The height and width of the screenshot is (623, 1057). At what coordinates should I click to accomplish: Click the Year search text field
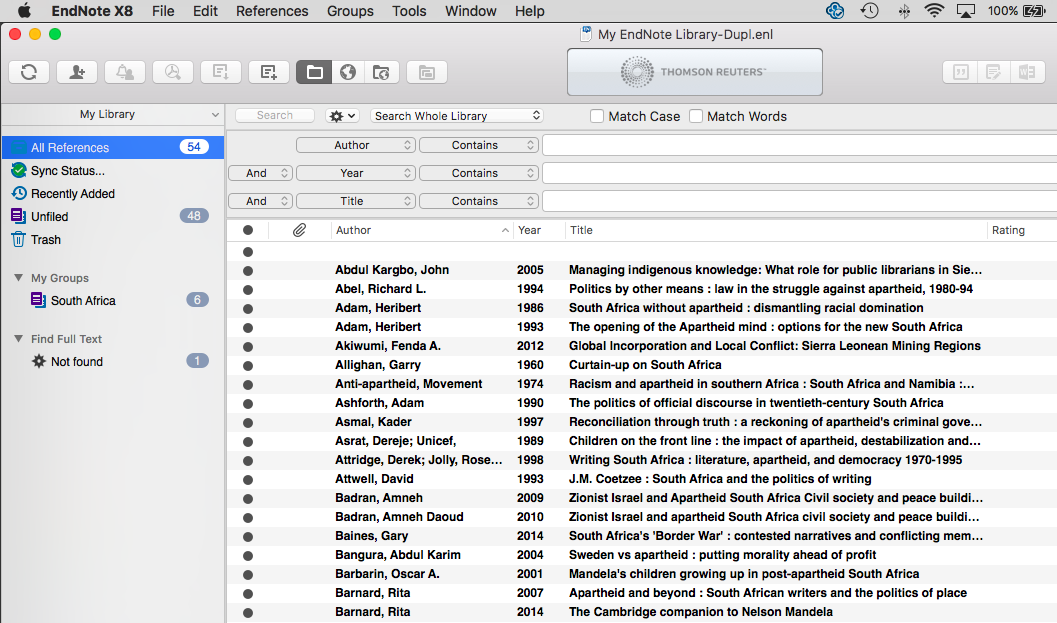(799, 173)
